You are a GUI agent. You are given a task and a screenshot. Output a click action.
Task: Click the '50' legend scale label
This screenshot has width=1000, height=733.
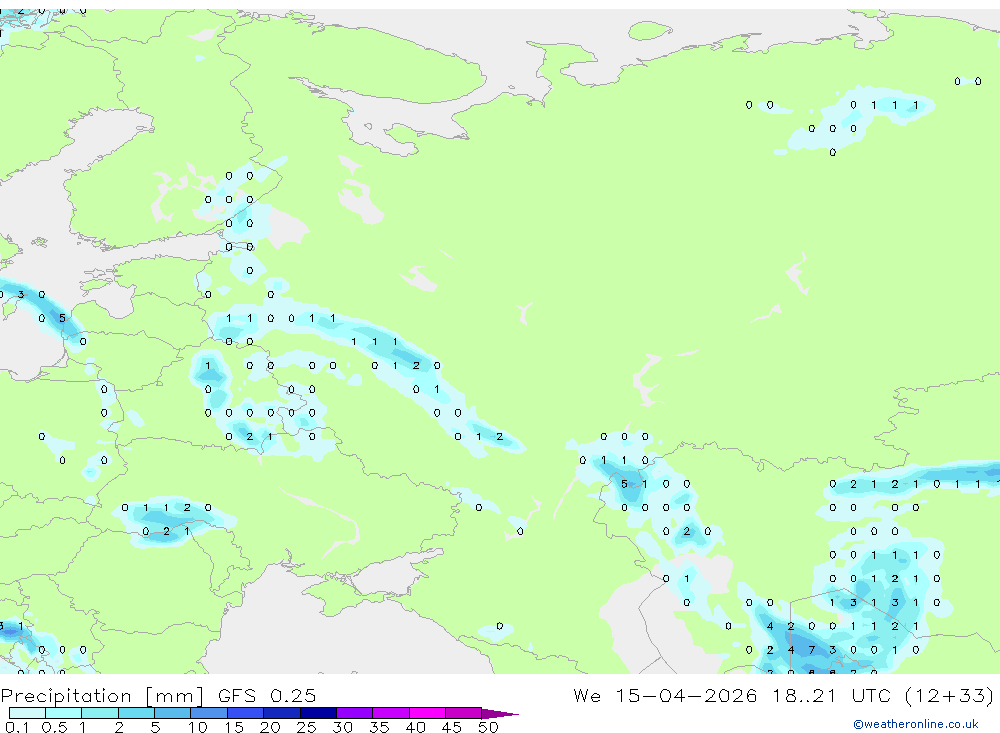click(x=488, y=727)
